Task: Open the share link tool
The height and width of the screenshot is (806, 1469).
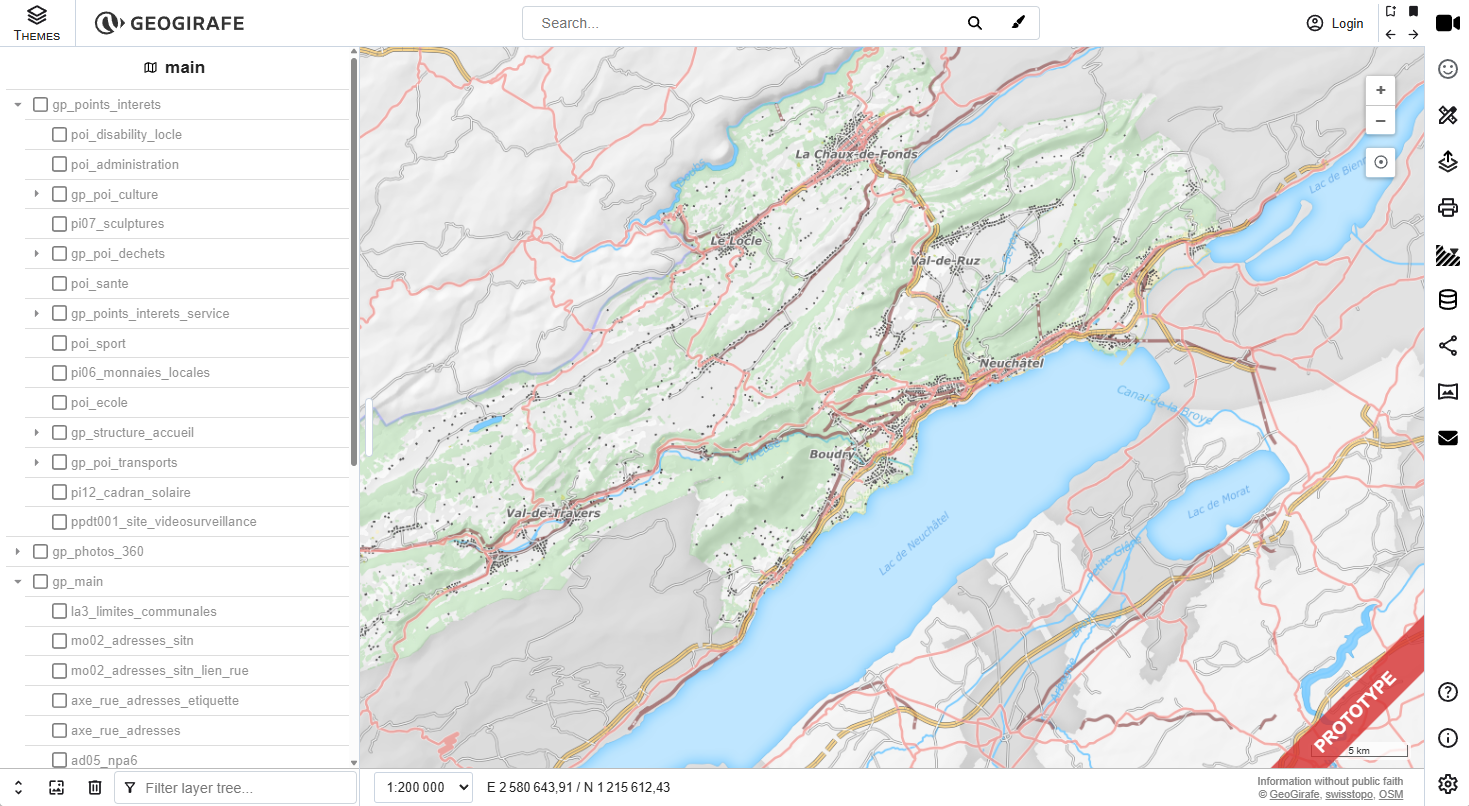Action: [1447, 346]
